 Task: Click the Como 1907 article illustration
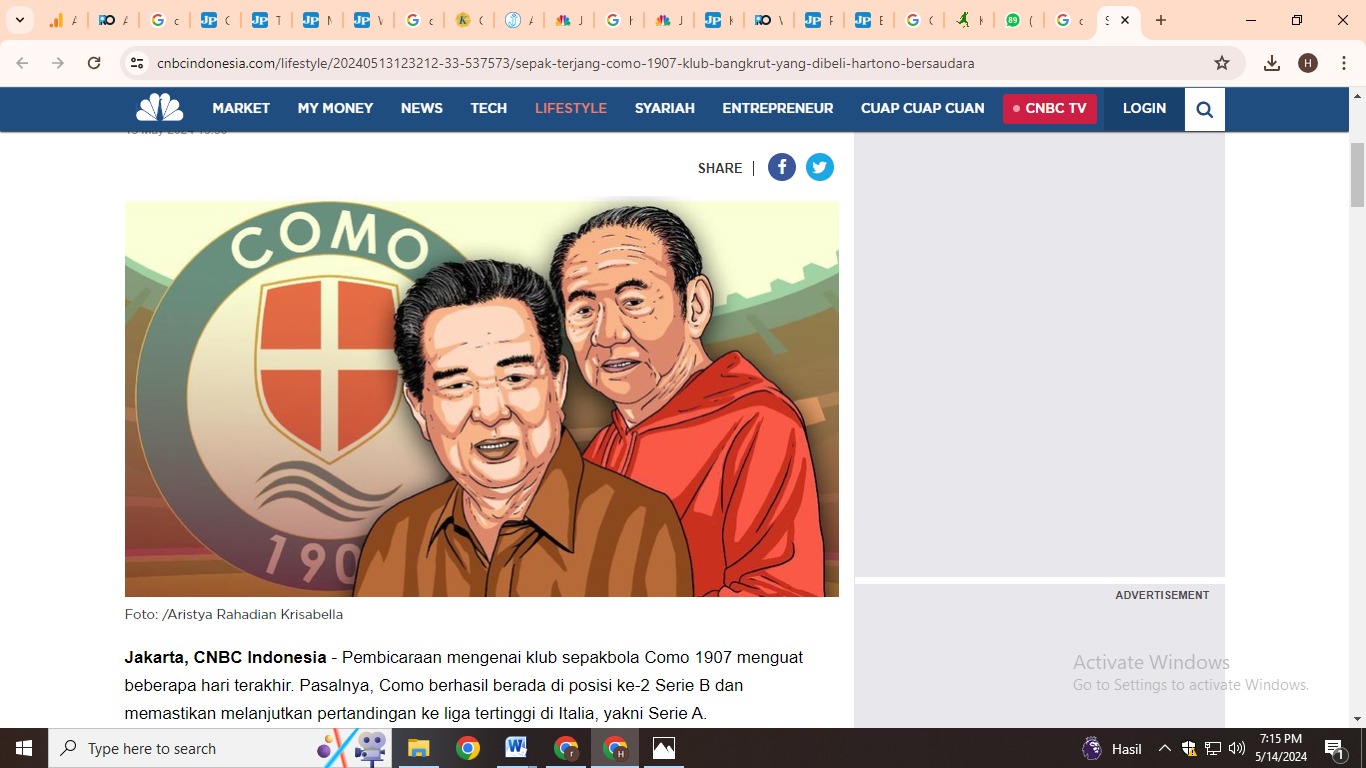click(481, 398)
